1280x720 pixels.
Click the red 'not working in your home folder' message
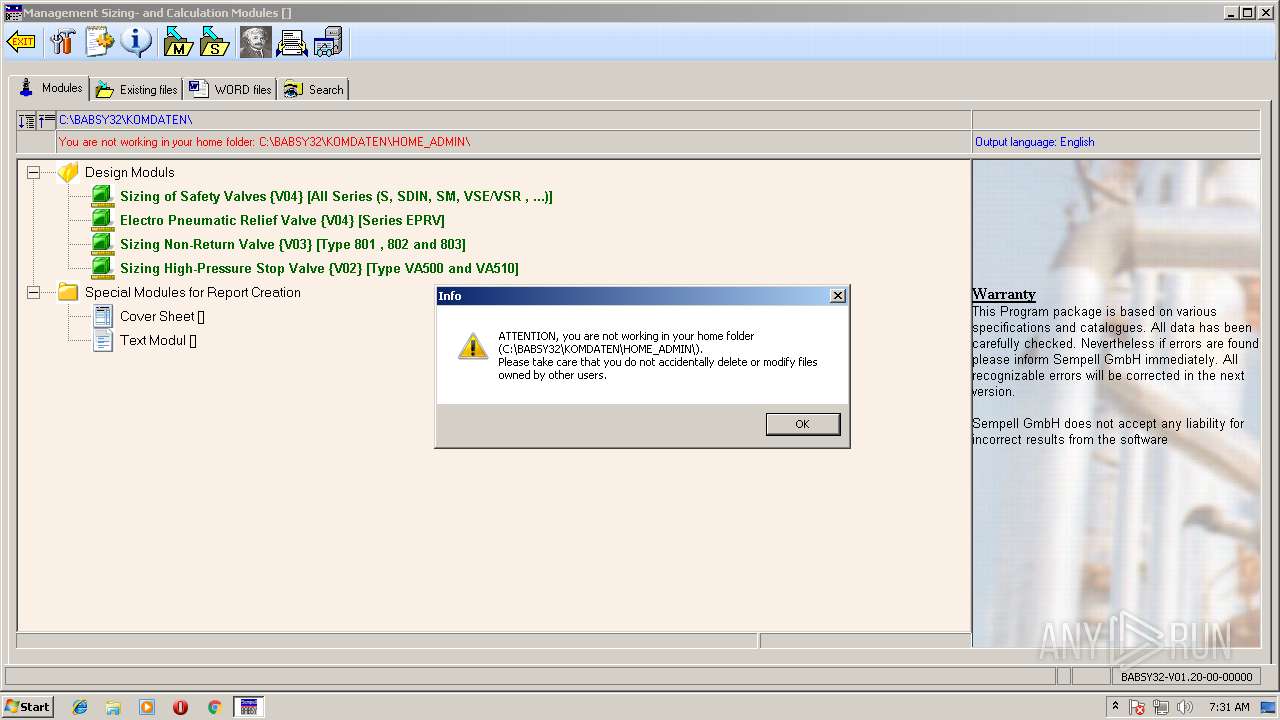point(264,142)
